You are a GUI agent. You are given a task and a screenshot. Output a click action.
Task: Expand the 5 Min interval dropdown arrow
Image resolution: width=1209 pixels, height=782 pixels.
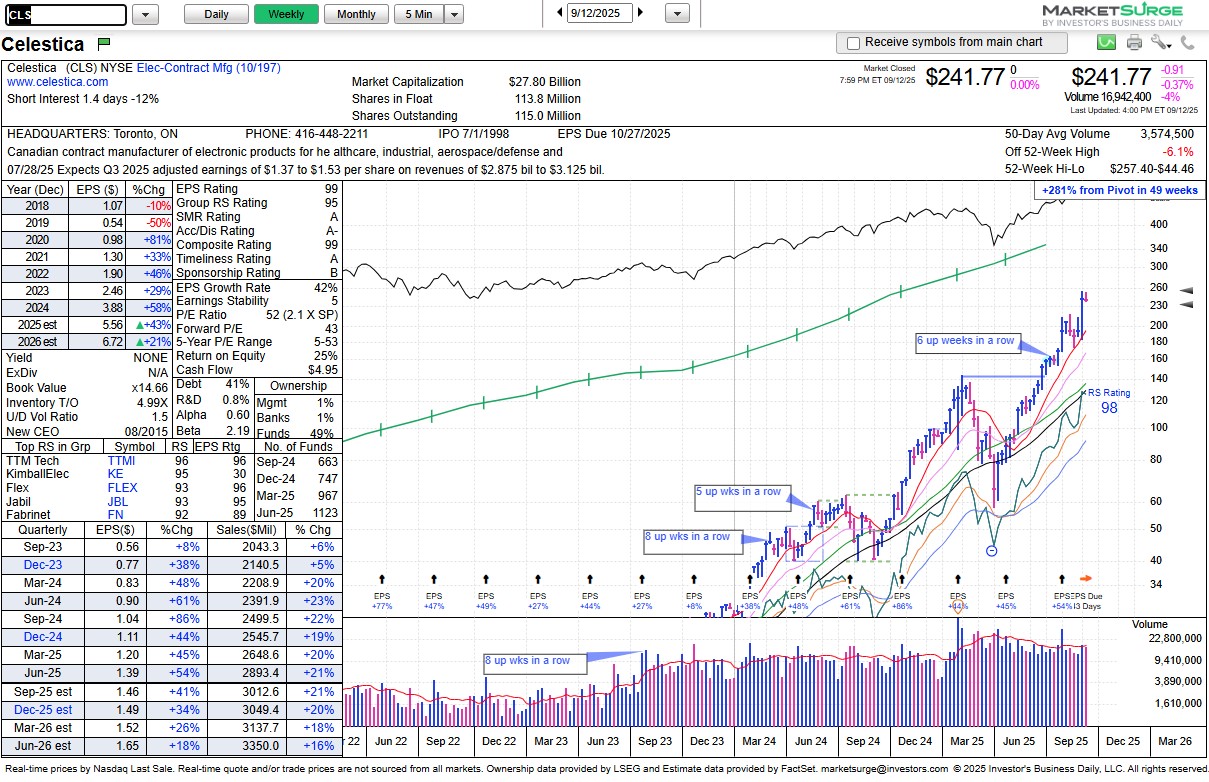454,14
